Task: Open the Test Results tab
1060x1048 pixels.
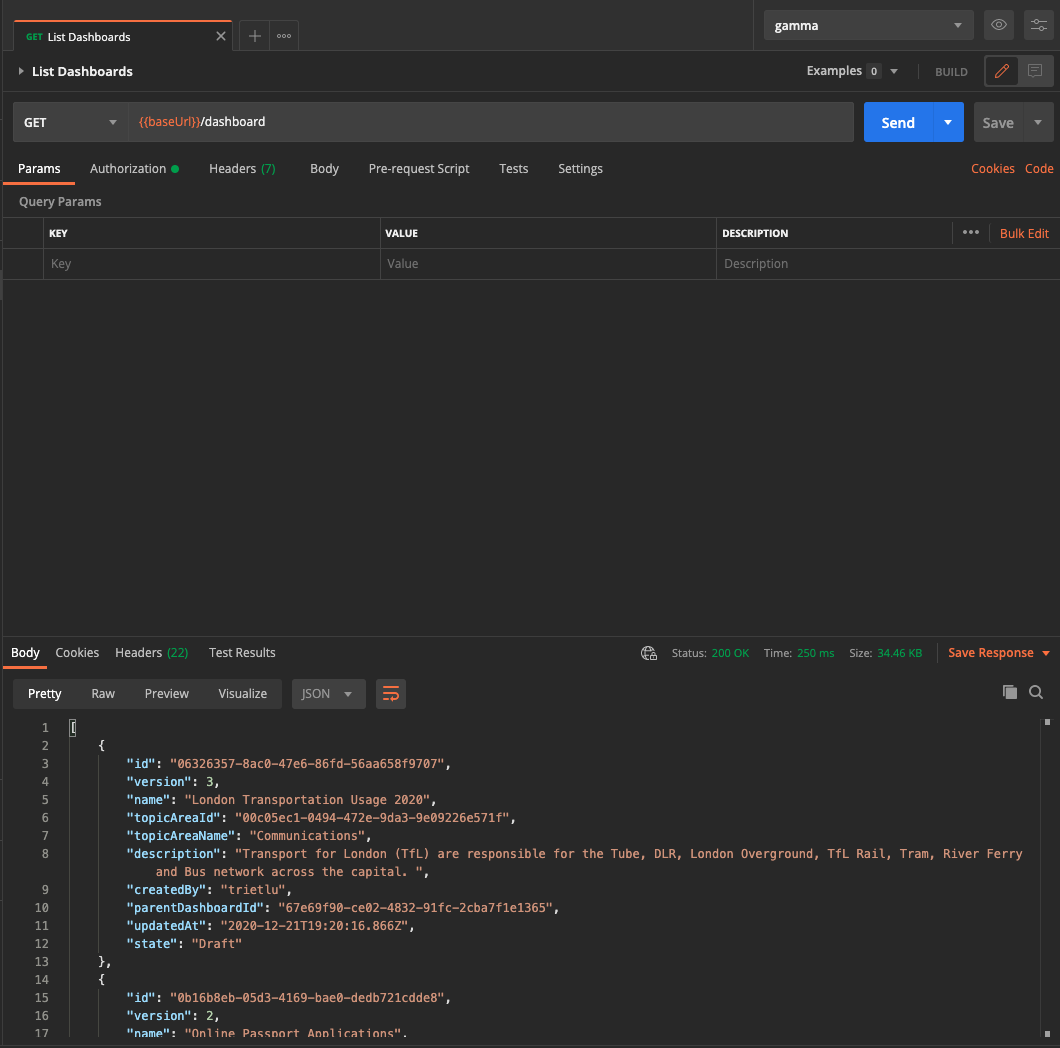Action: click(242, 652)
